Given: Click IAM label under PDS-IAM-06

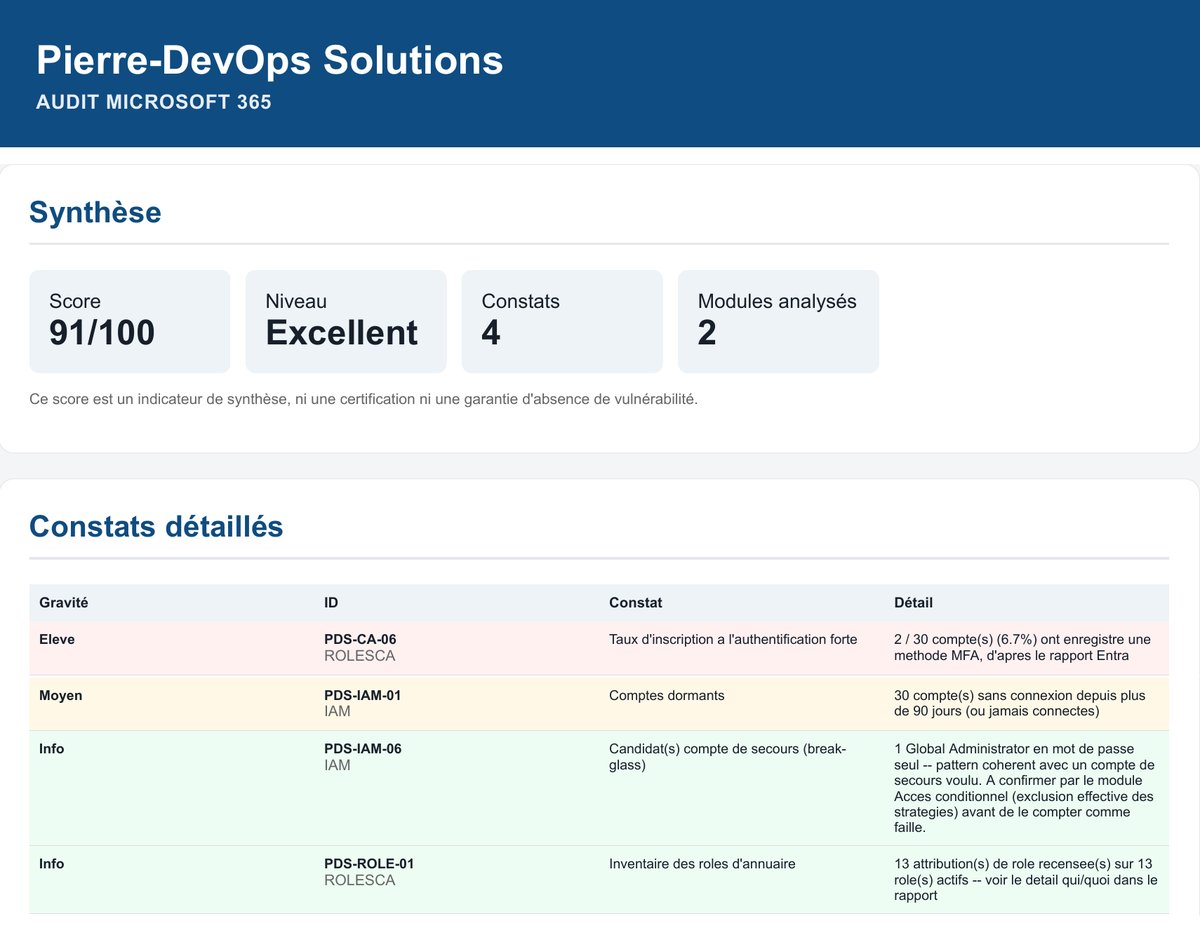Looking at the screenshot, I should click(x=337, y=765).
